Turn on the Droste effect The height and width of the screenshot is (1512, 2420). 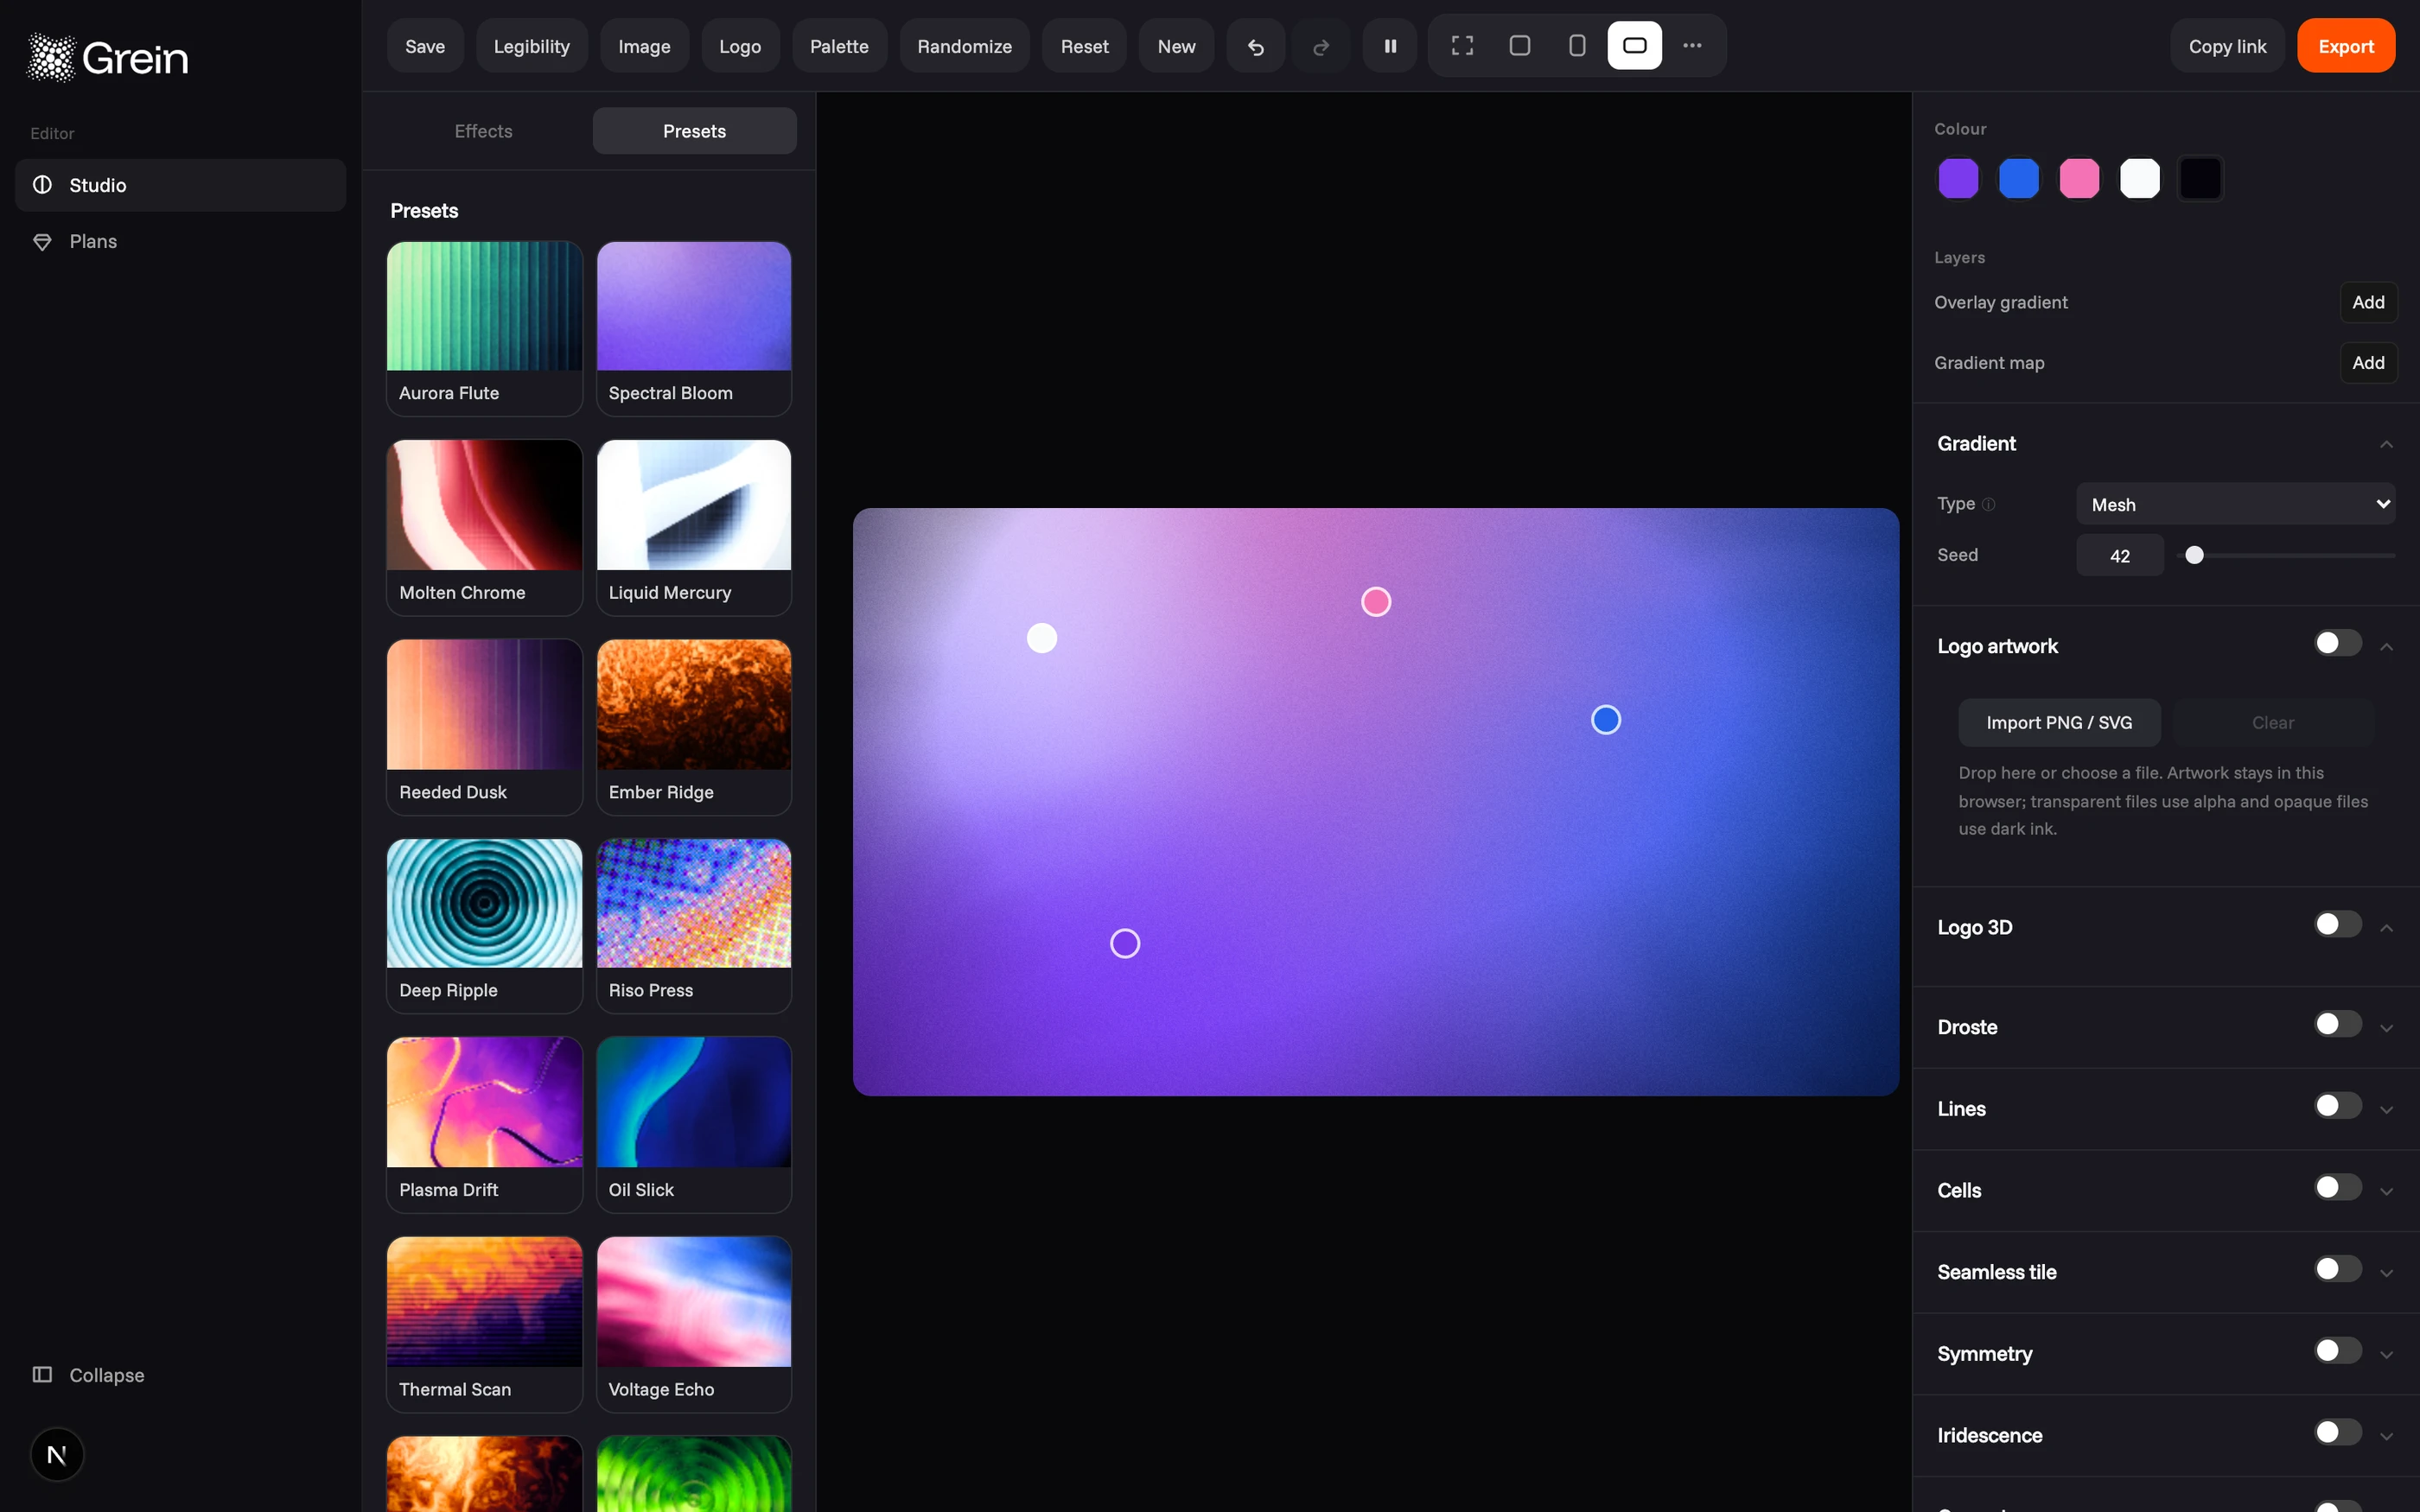pos(2338,1024)
